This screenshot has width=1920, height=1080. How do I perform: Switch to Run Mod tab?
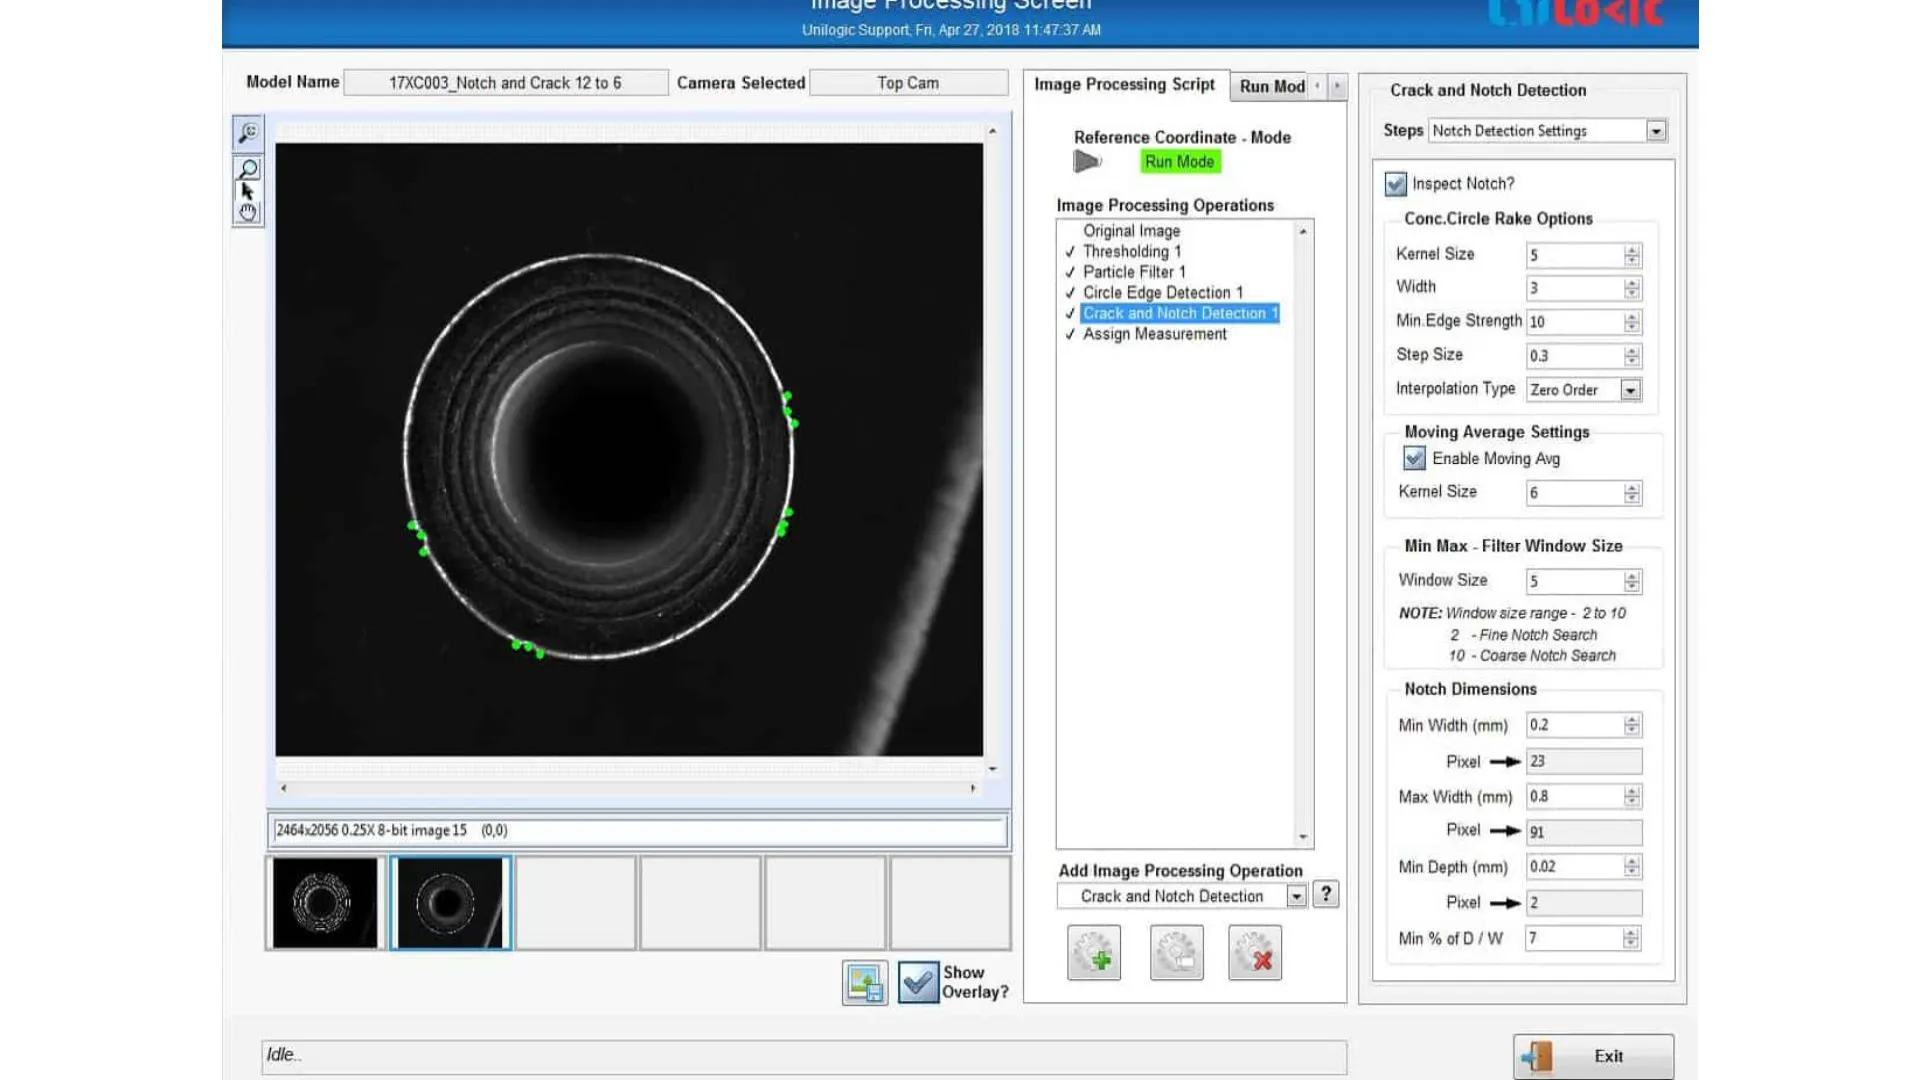1272,86
